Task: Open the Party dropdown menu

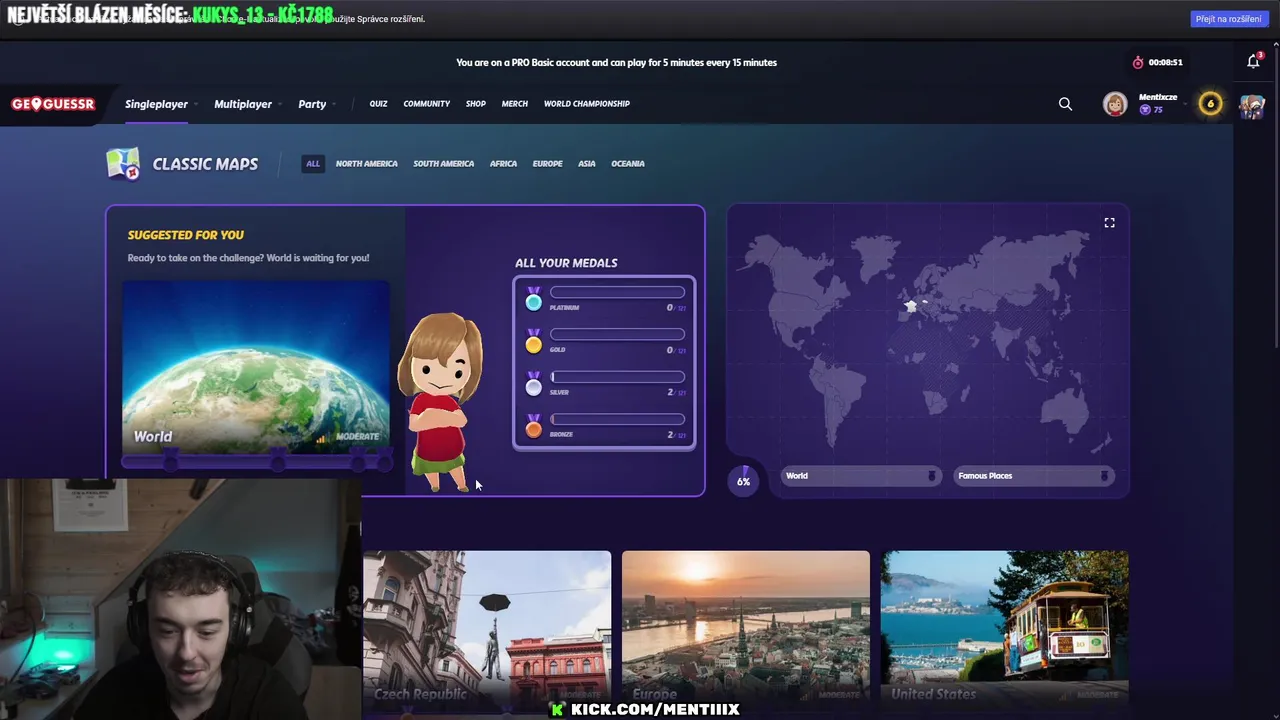Action: tap(317, 104)
